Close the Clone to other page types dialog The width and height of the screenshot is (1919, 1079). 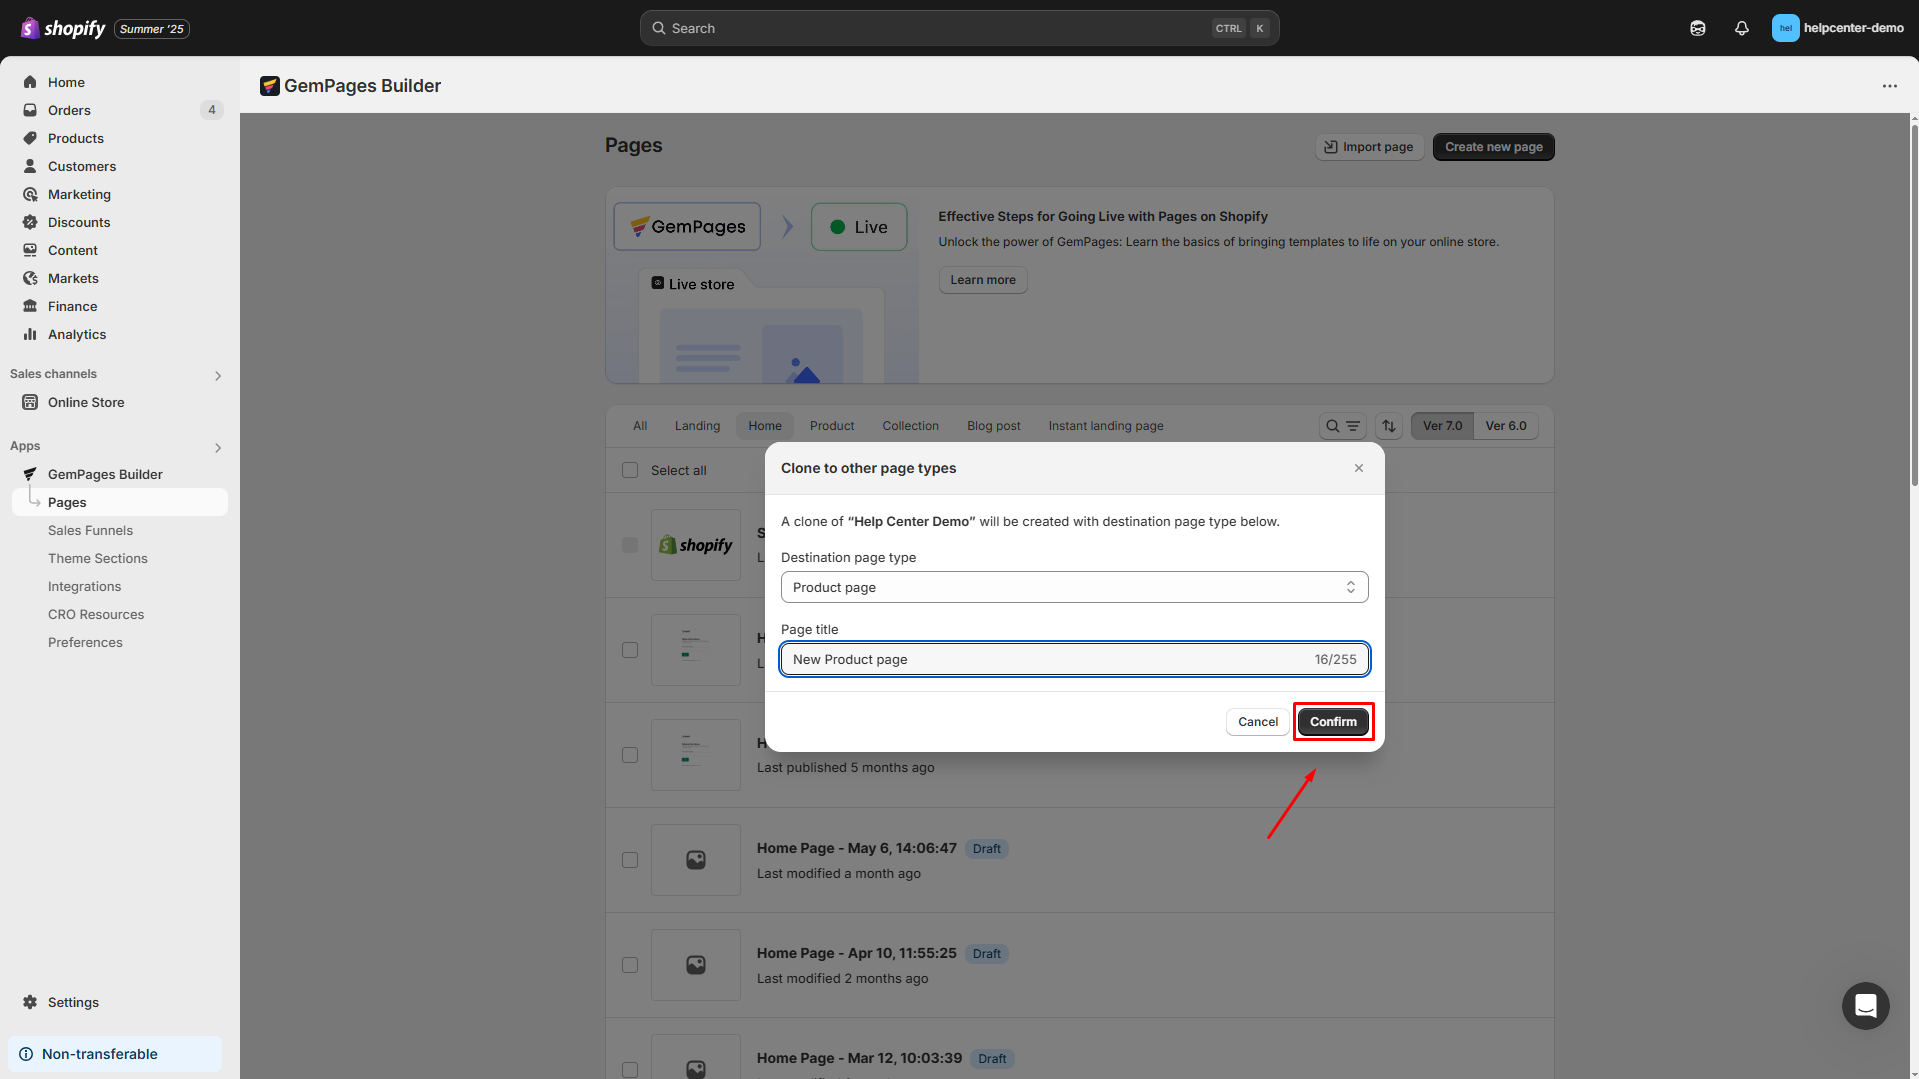coord(1358,468)
